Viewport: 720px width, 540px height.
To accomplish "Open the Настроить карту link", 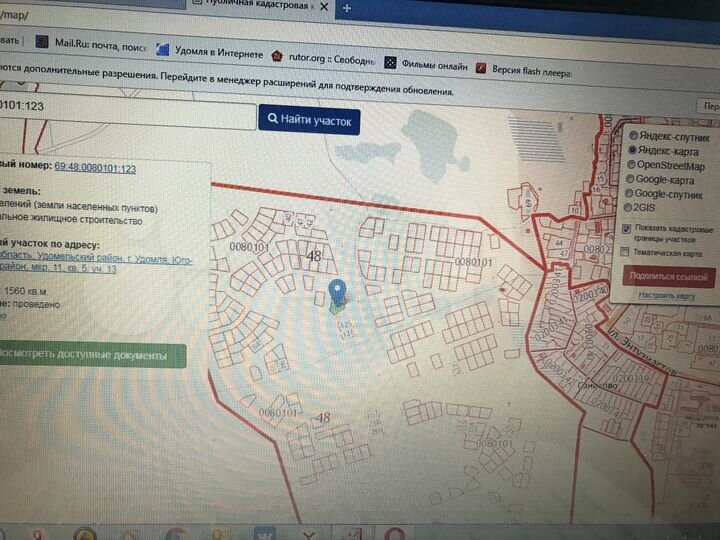I will 667,296.
